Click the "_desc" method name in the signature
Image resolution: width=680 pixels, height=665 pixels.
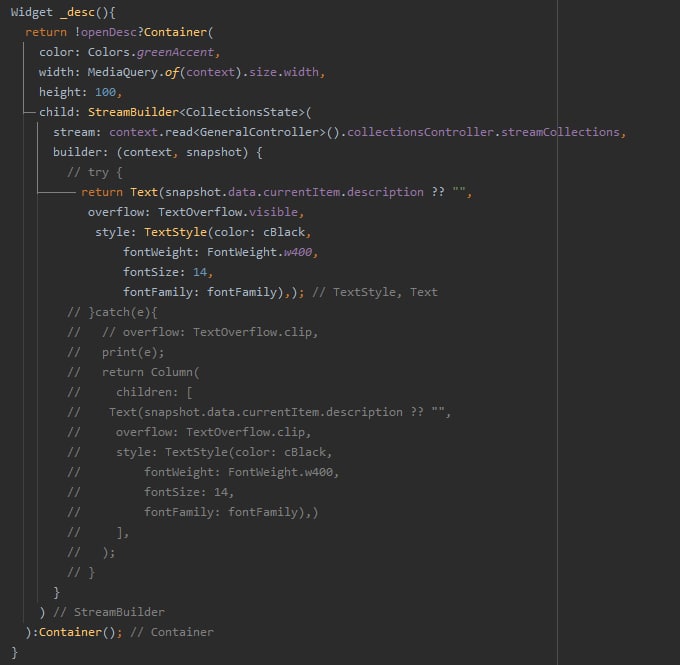[x=77, y=12]
